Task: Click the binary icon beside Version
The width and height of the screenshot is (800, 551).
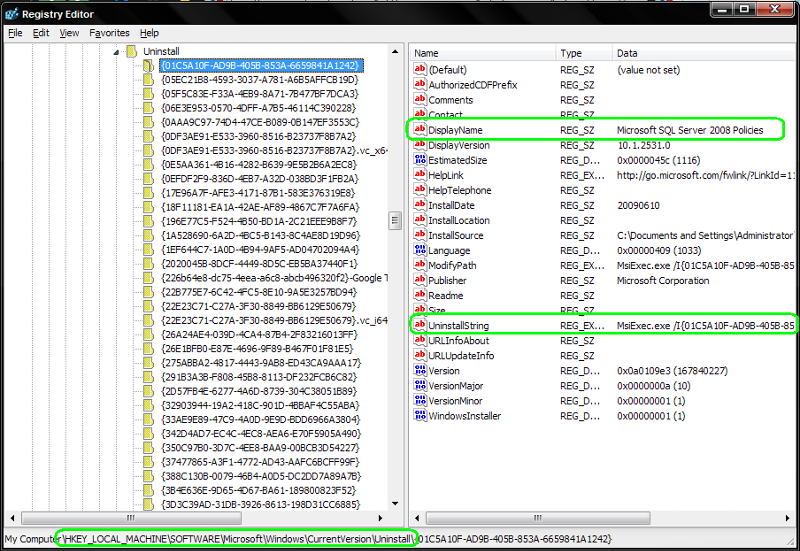Action: [420, 370]
